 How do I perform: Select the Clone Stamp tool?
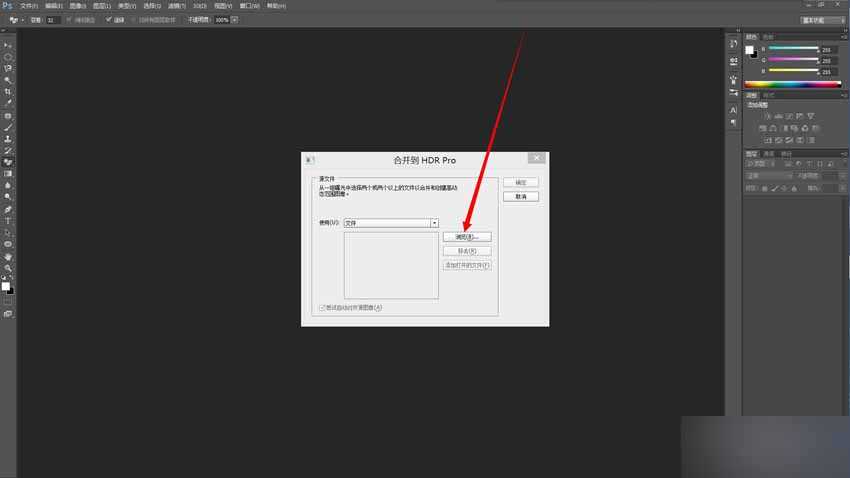[8, 139]
